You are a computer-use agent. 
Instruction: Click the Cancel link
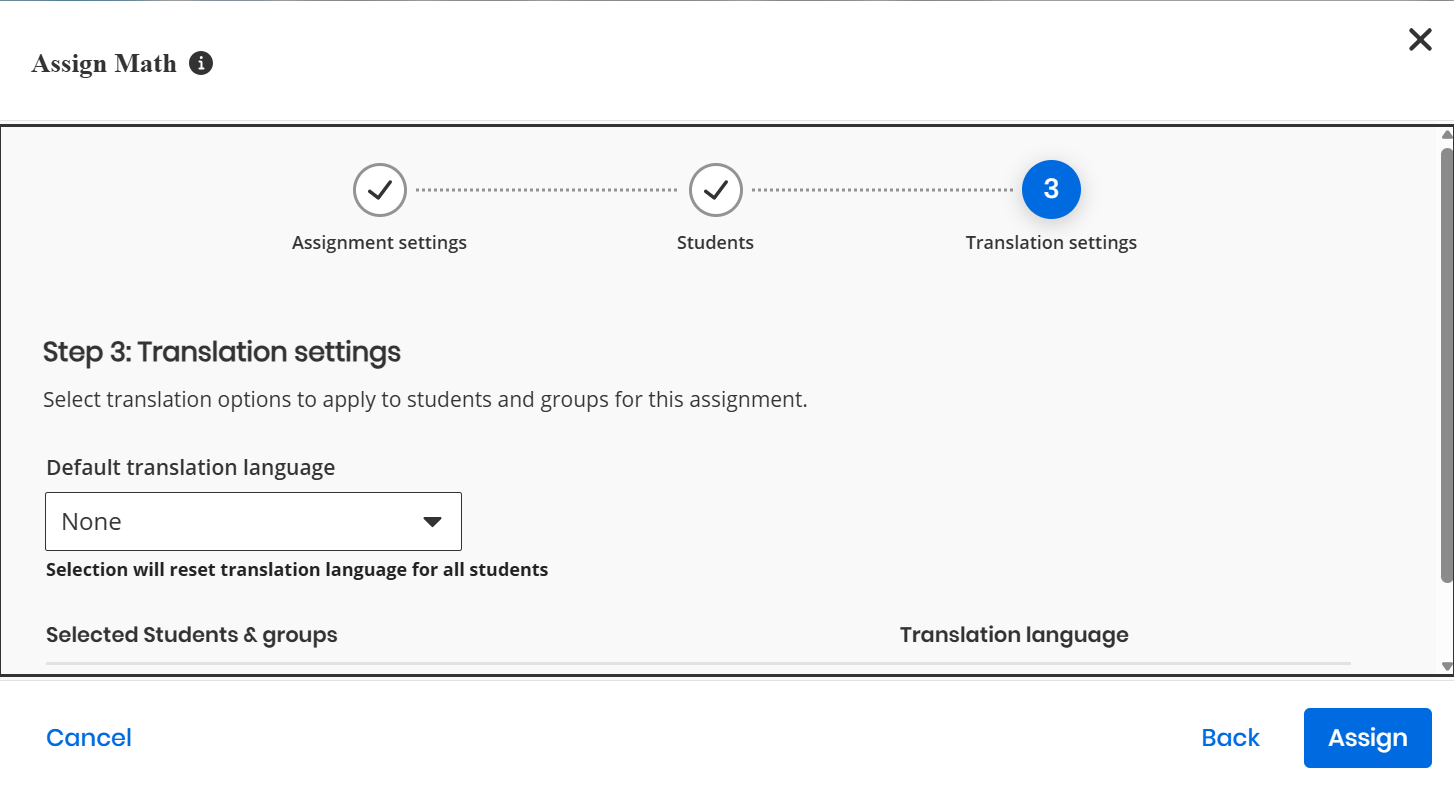[89, 738]
